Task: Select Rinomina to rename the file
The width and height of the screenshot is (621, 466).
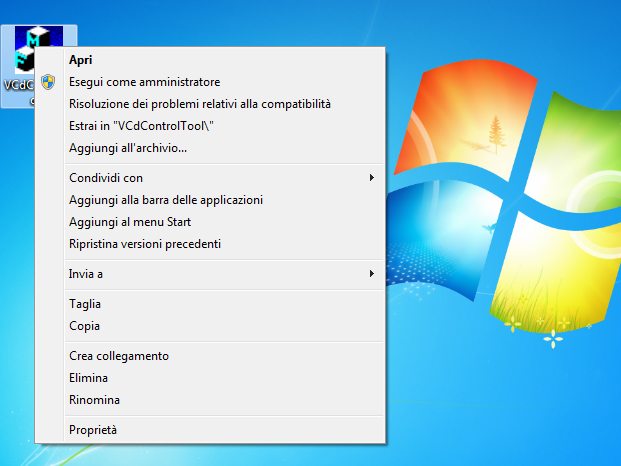Action: pyautogui.click(x=94, y=400)
